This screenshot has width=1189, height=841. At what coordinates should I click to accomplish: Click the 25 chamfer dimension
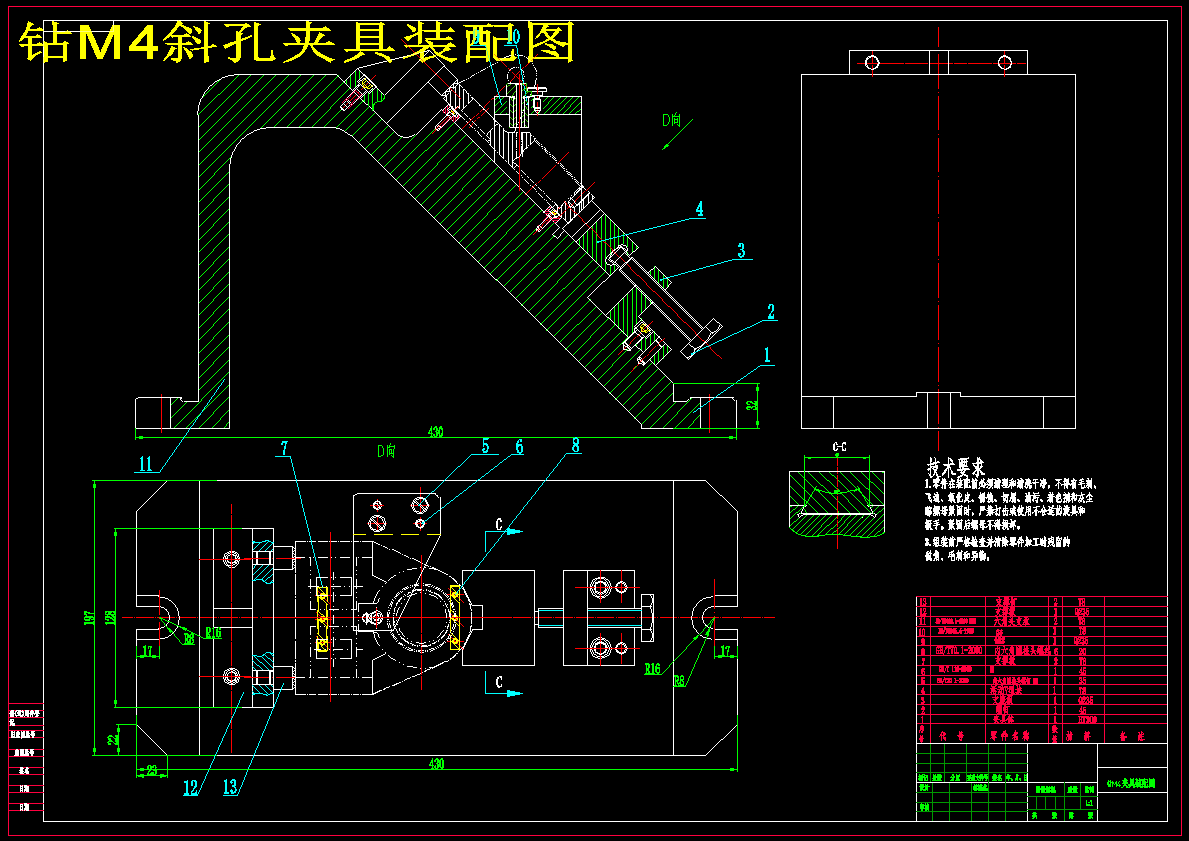(x=152, y=770)
